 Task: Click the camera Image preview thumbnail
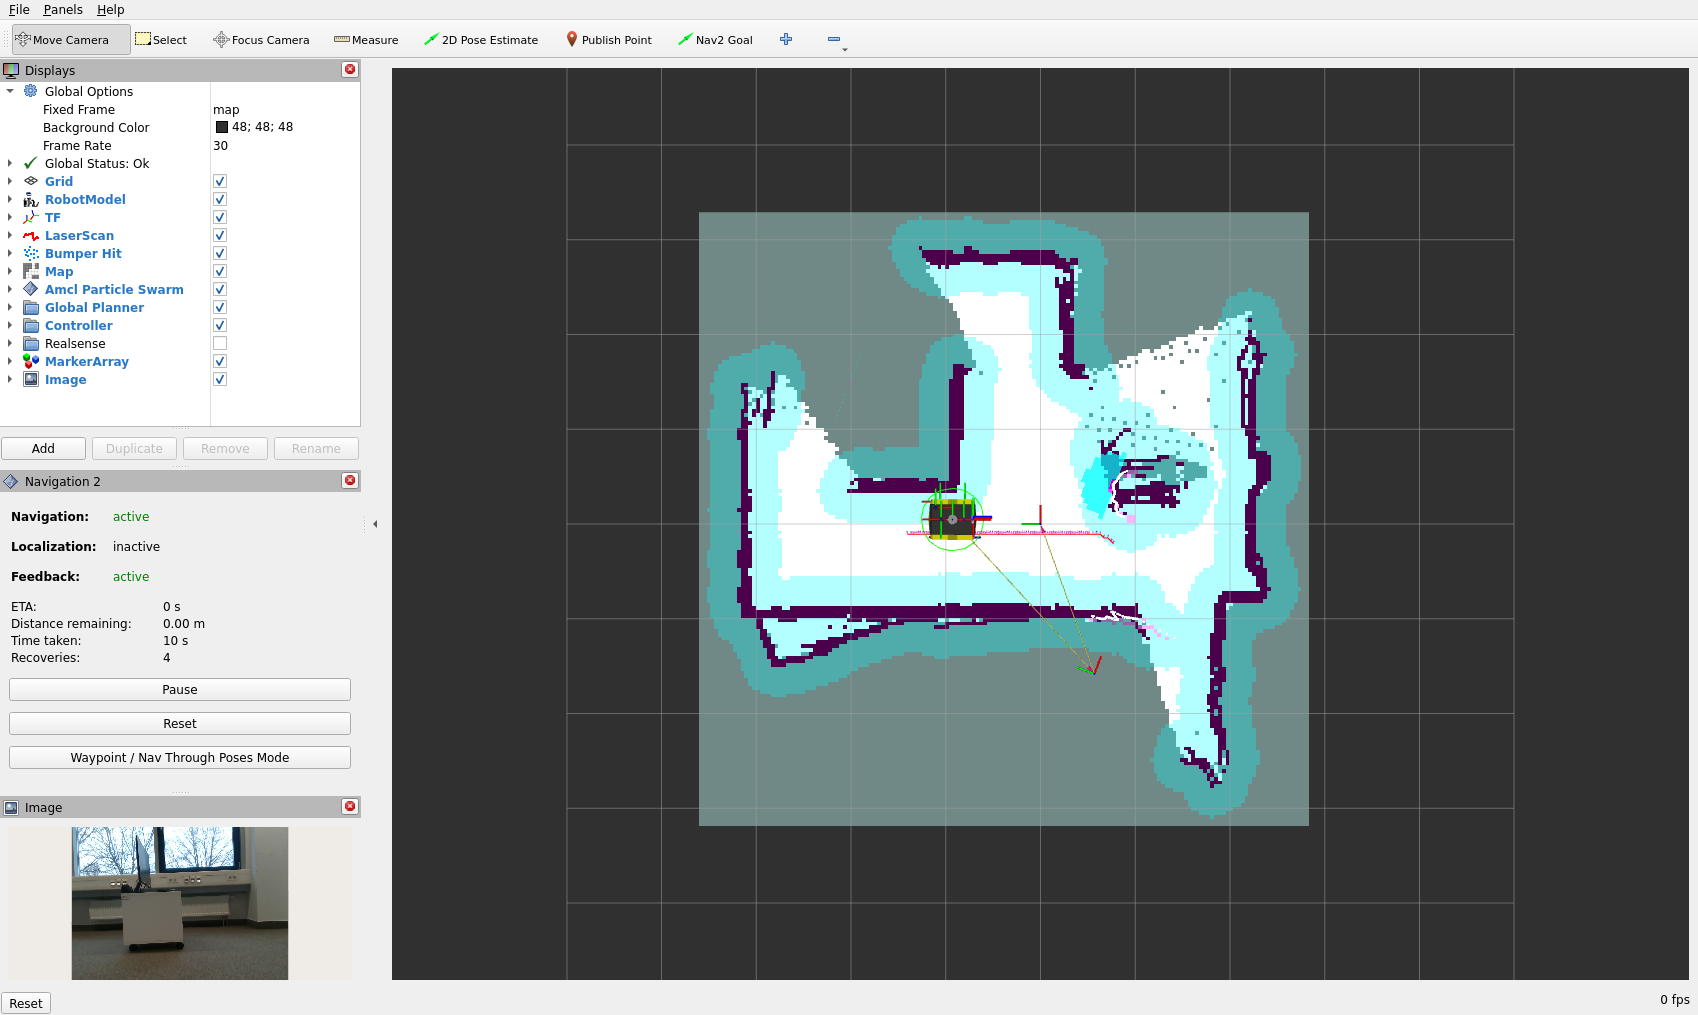180,903
